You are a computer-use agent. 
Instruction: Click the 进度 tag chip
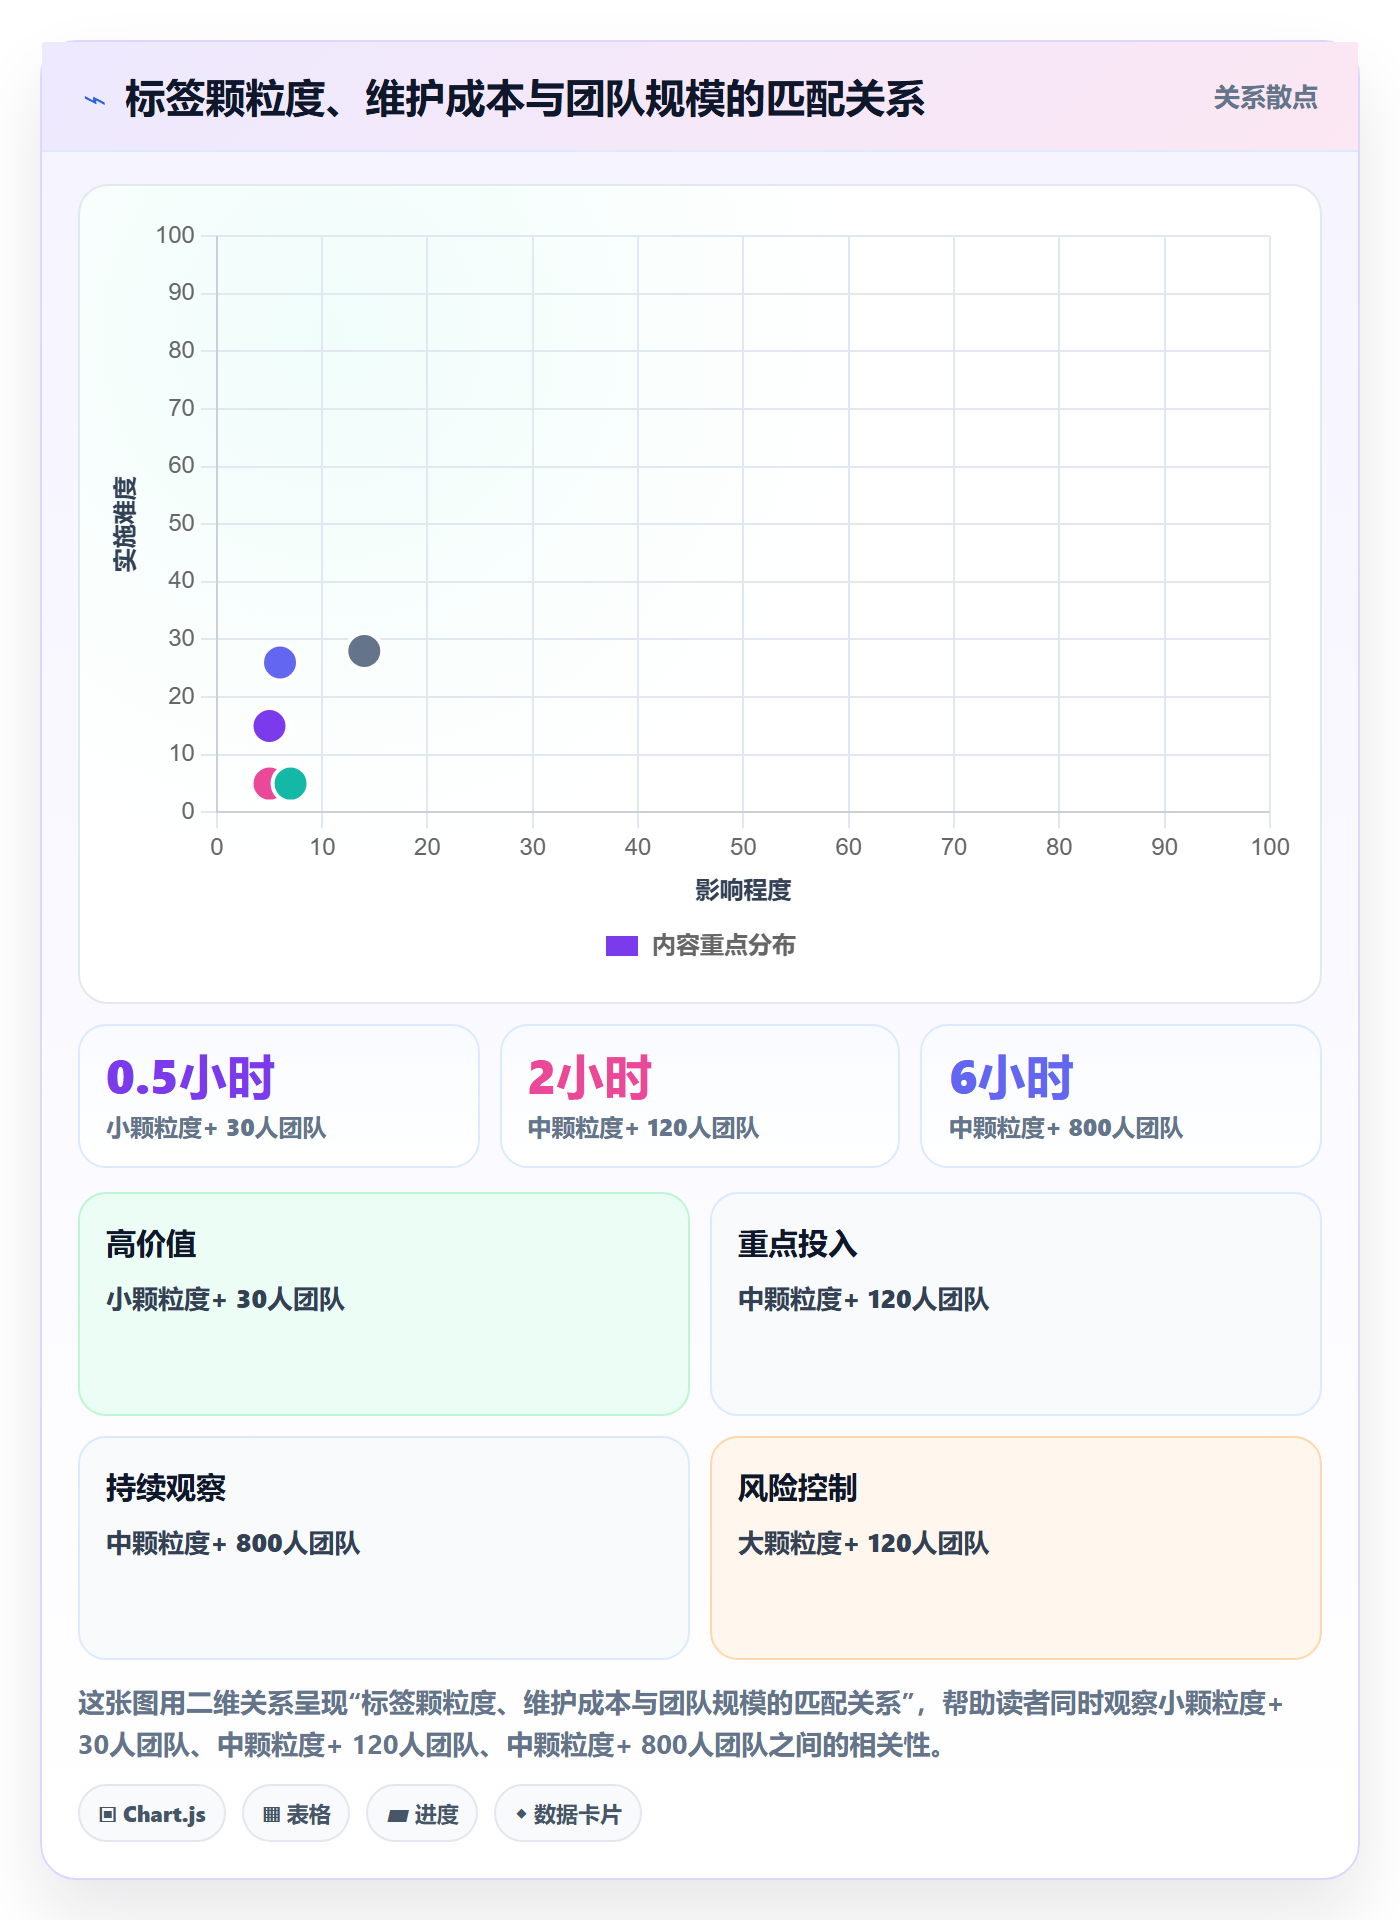click(x=422, y=1814)
